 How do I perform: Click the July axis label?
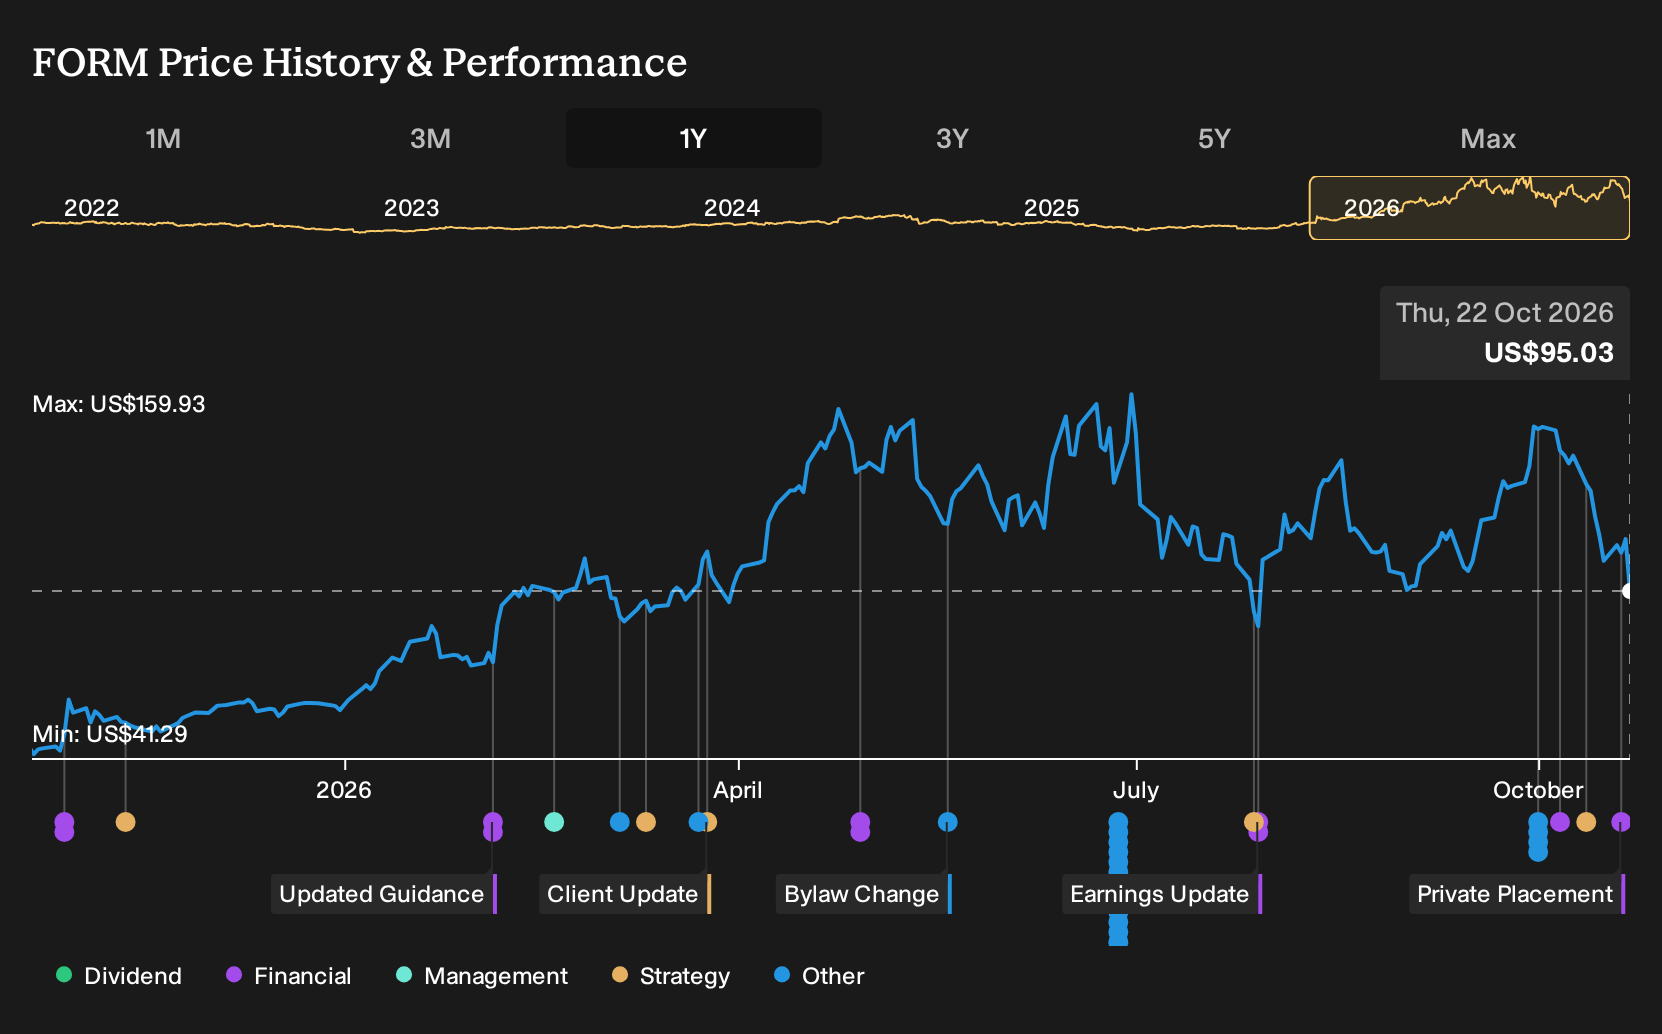point(1136,790)
